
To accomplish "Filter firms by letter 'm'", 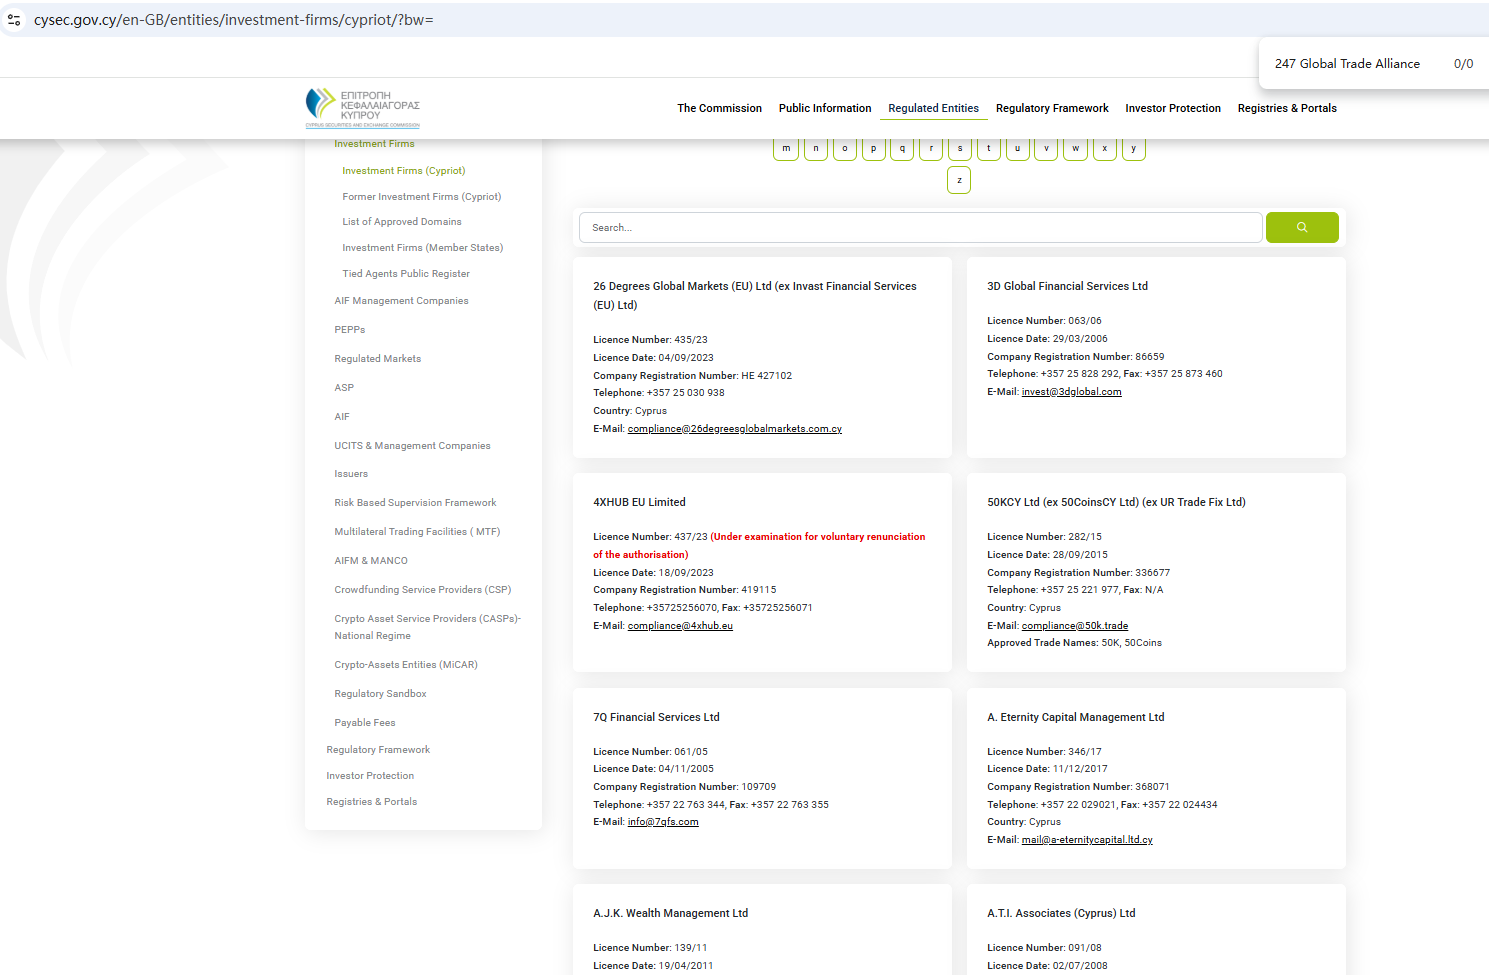I will coord(786,148).
